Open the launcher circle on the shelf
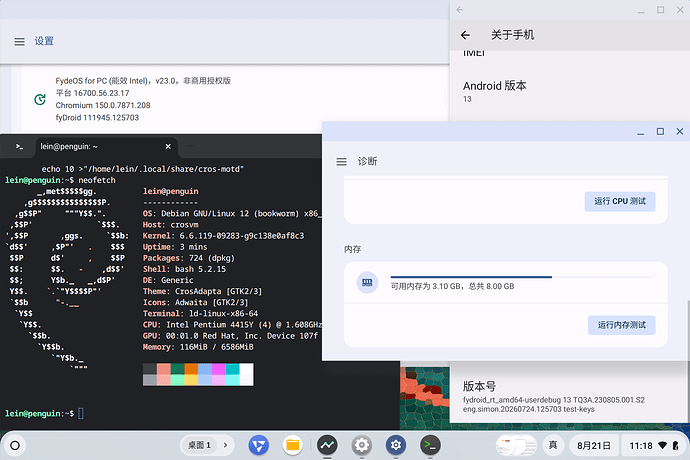Screen dimensions: 690x460 [x=15, y=445]
